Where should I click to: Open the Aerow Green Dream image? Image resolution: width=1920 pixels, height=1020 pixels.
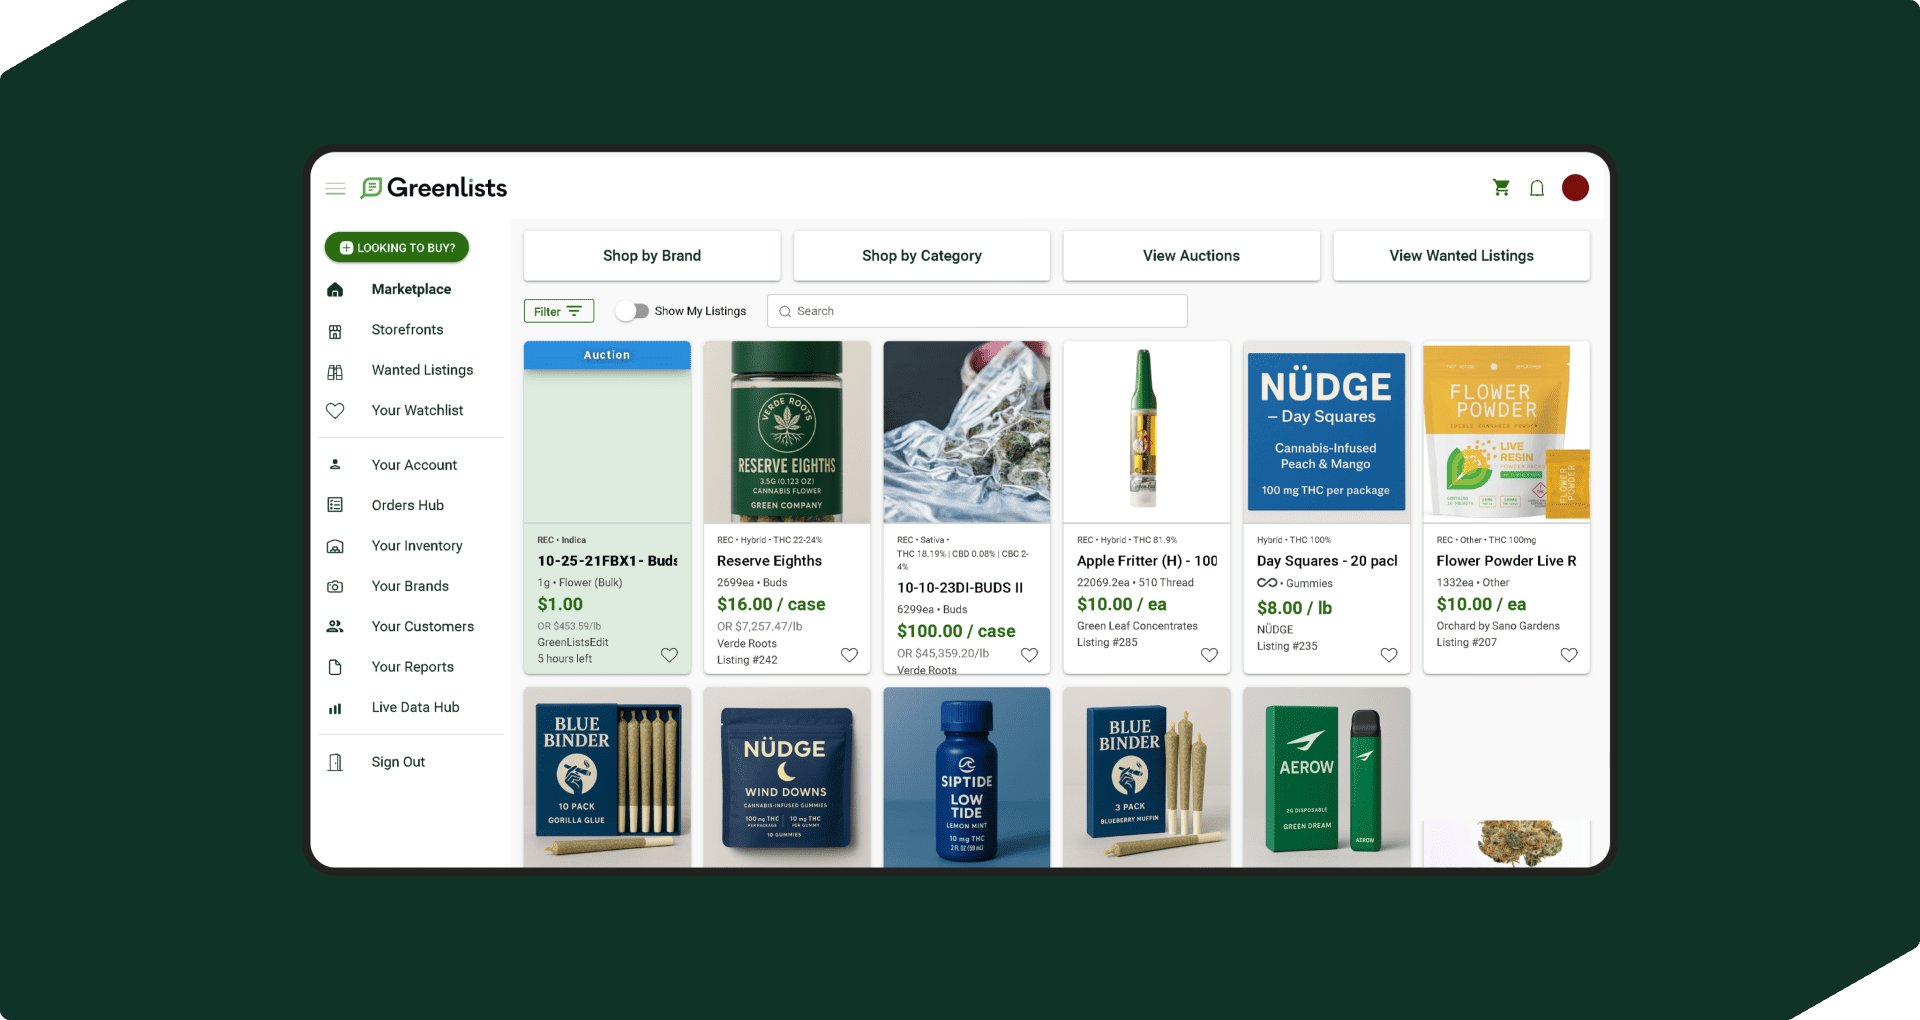pyautogui.click(x=1327, y=777)
